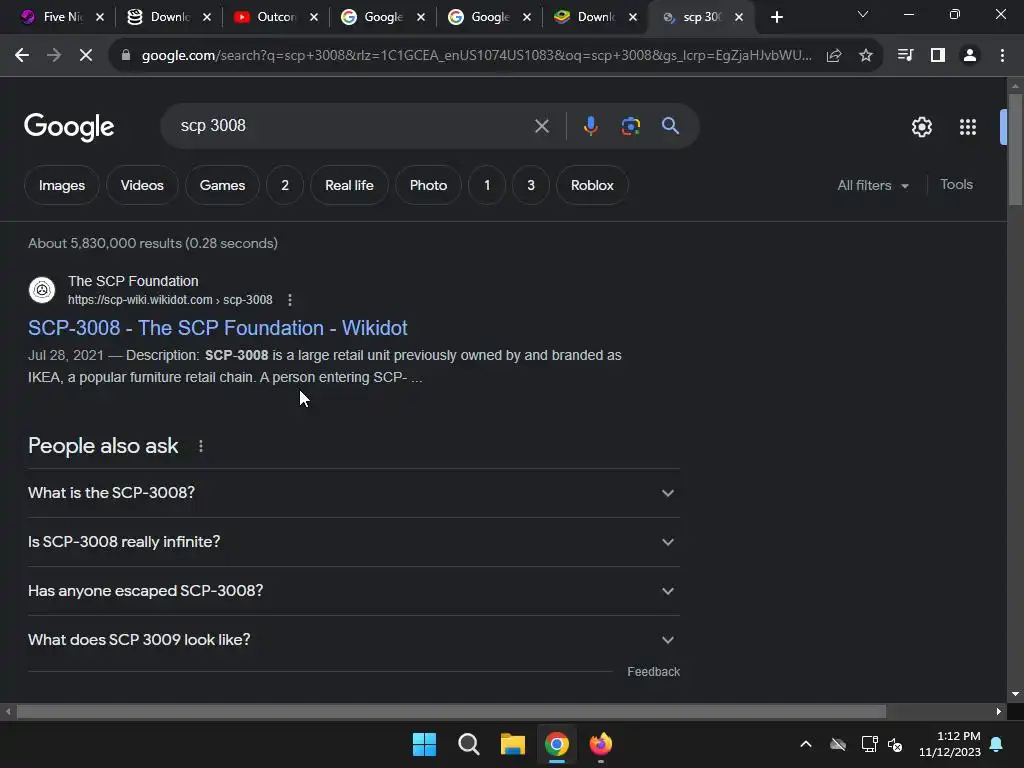Image resolution: width=1024 pixels, height=768 pixels.
Task: Click in the Google search input field
Action: coord(353,126)
